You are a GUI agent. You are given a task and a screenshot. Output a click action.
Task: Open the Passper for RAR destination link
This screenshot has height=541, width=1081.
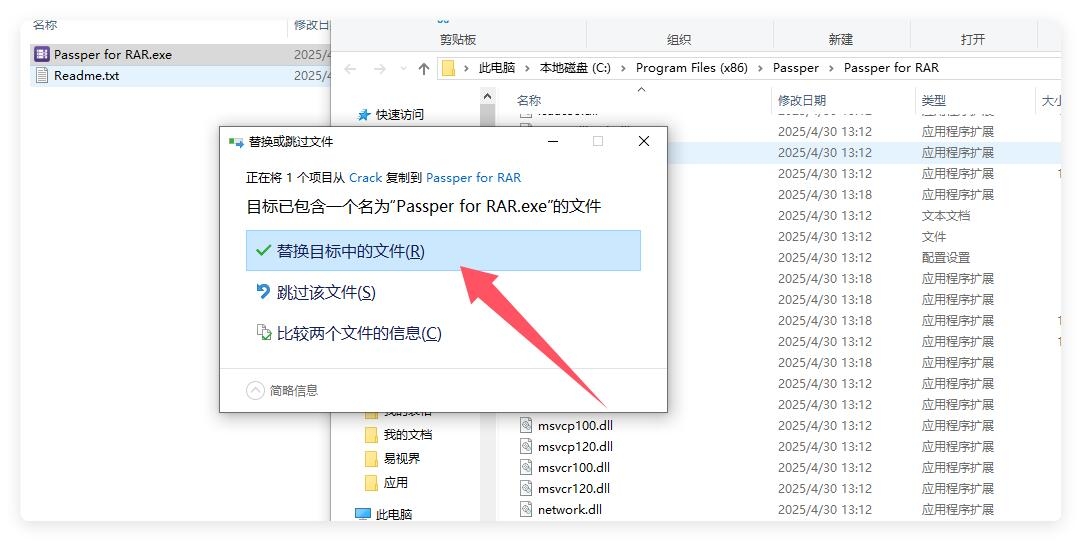tap(474, 178)
